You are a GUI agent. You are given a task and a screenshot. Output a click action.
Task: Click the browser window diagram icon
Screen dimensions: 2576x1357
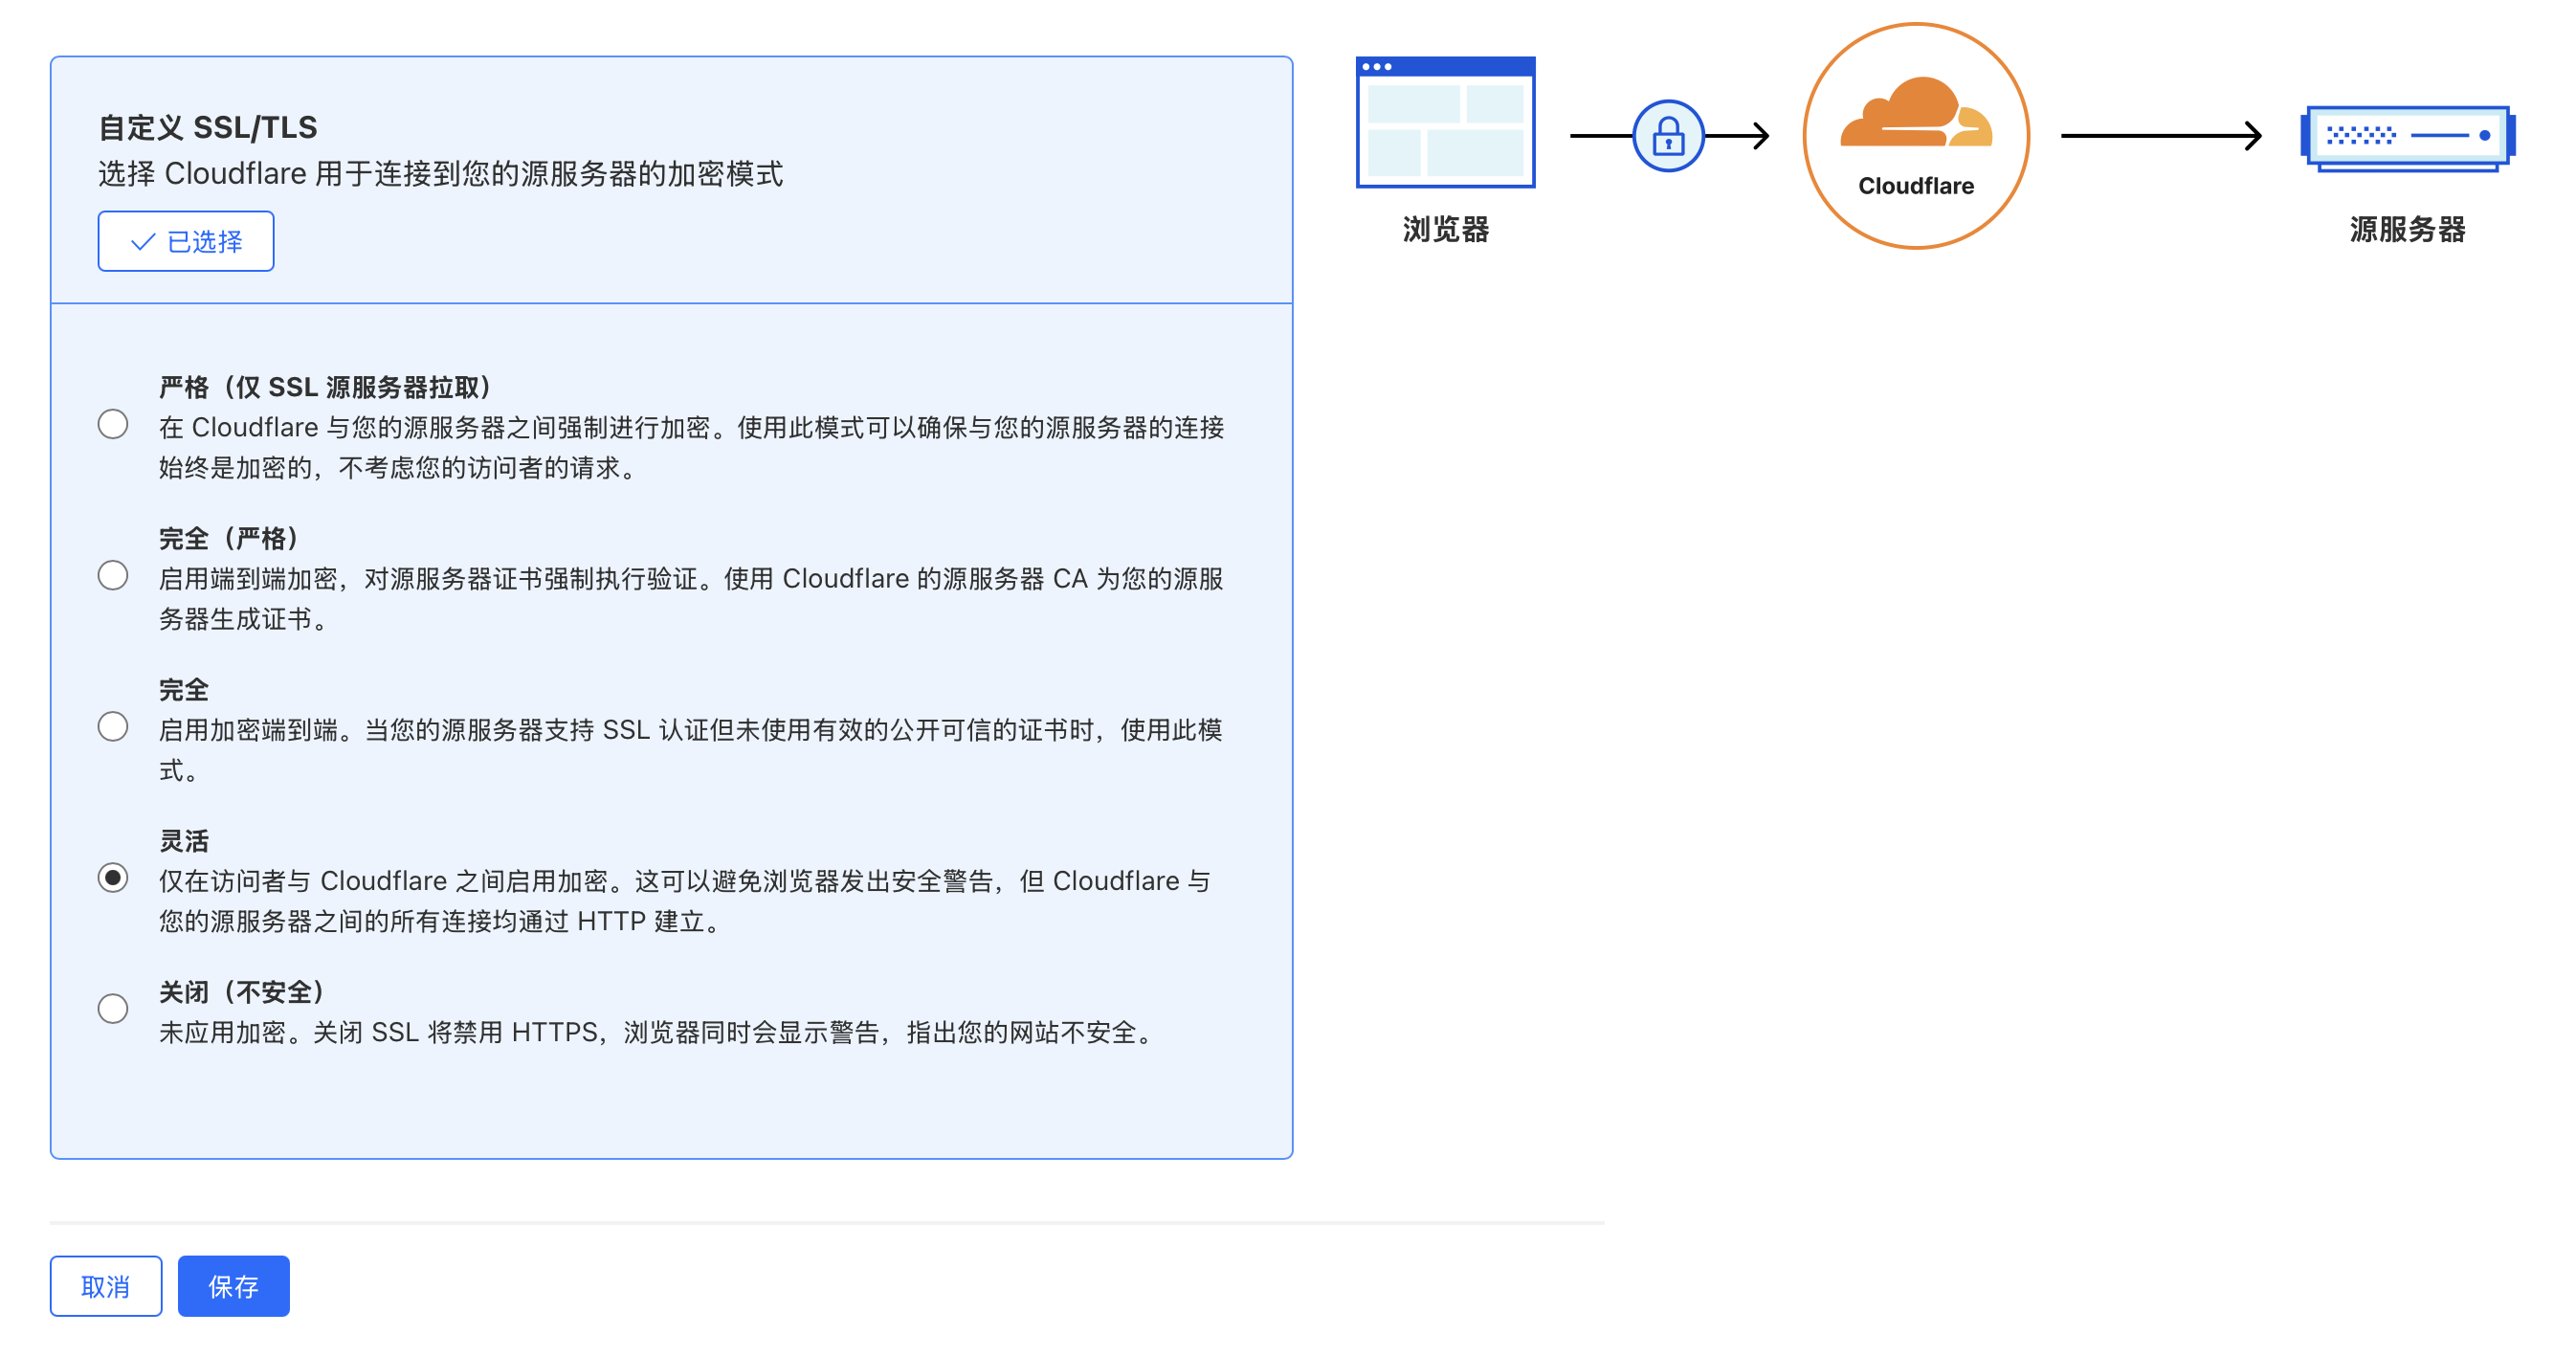pyautogui.click(x=1445, y=122)
